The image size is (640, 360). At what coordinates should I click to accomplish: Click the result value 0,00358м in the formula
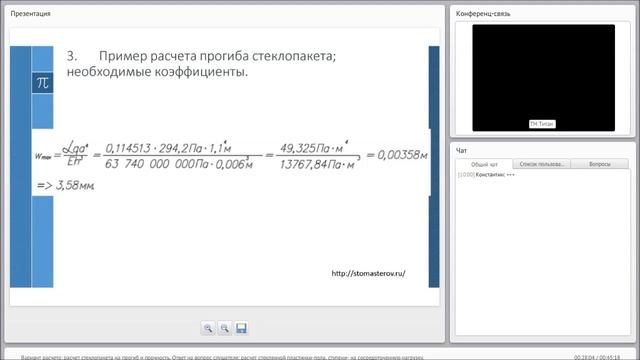click(x=402, y=155)
